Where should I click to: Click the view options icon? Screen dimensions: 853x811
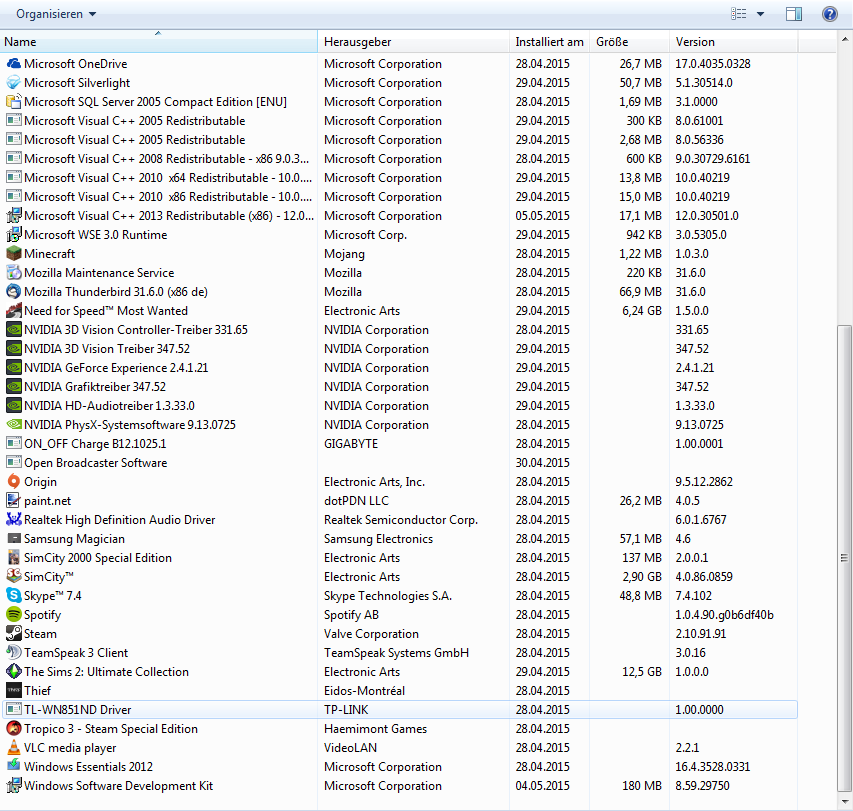coord(738,14)
